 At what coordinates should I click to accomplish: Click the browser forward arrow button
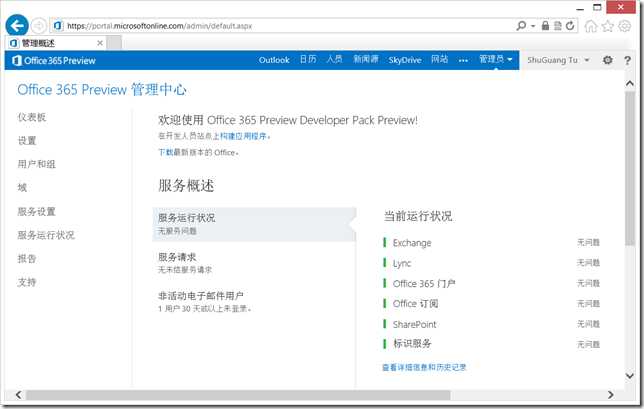click(39, 26)
